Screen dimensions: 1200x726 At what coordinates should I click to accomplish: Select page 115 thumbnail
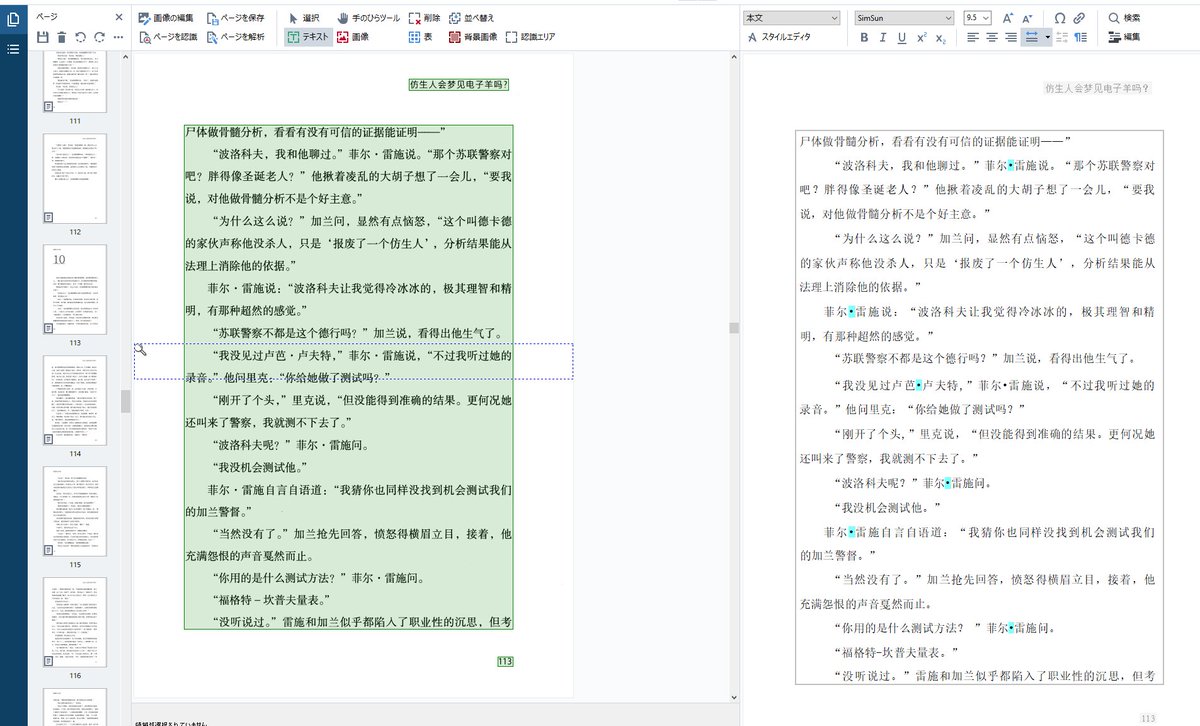(x=75, y=511)
